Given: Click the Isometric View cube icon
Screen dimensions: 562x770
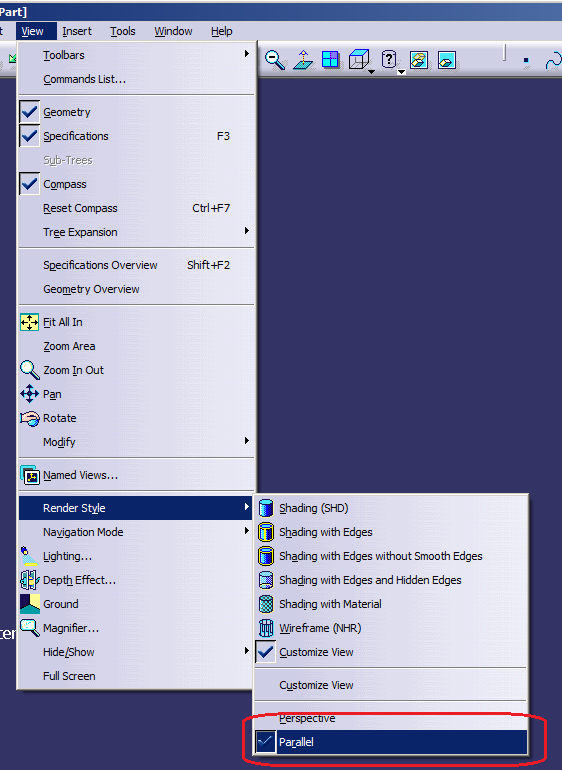Looking at the screenshot, I should click(x=359, y=60).
